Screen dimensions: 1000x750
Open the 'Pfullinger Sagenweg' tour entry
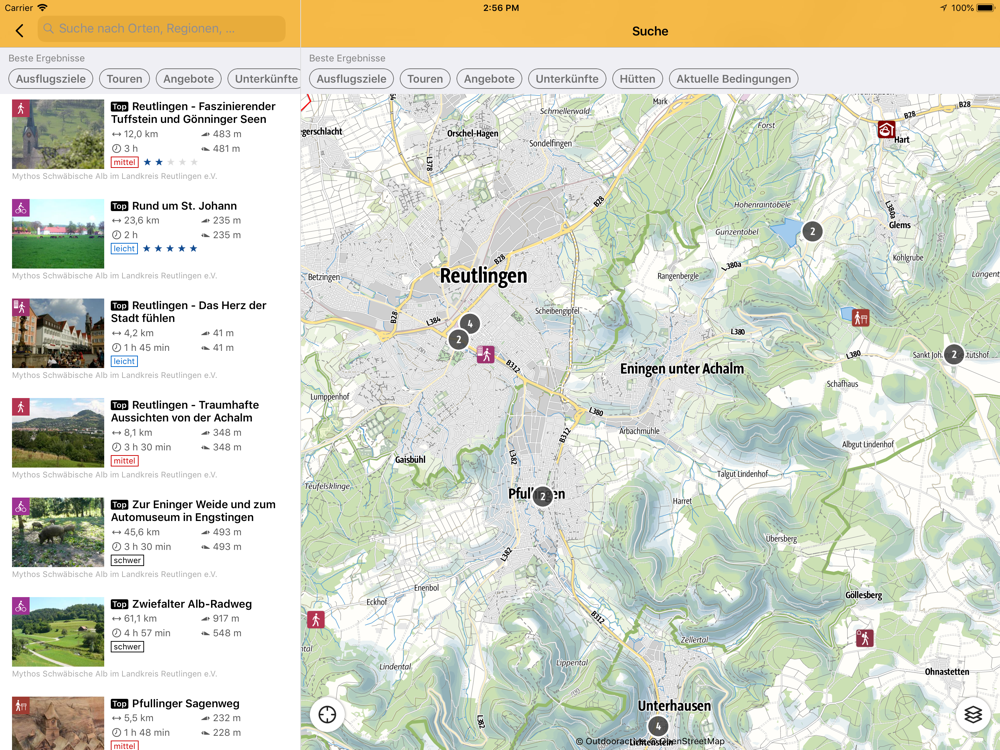pyautogui.click(x=151, y=724)
